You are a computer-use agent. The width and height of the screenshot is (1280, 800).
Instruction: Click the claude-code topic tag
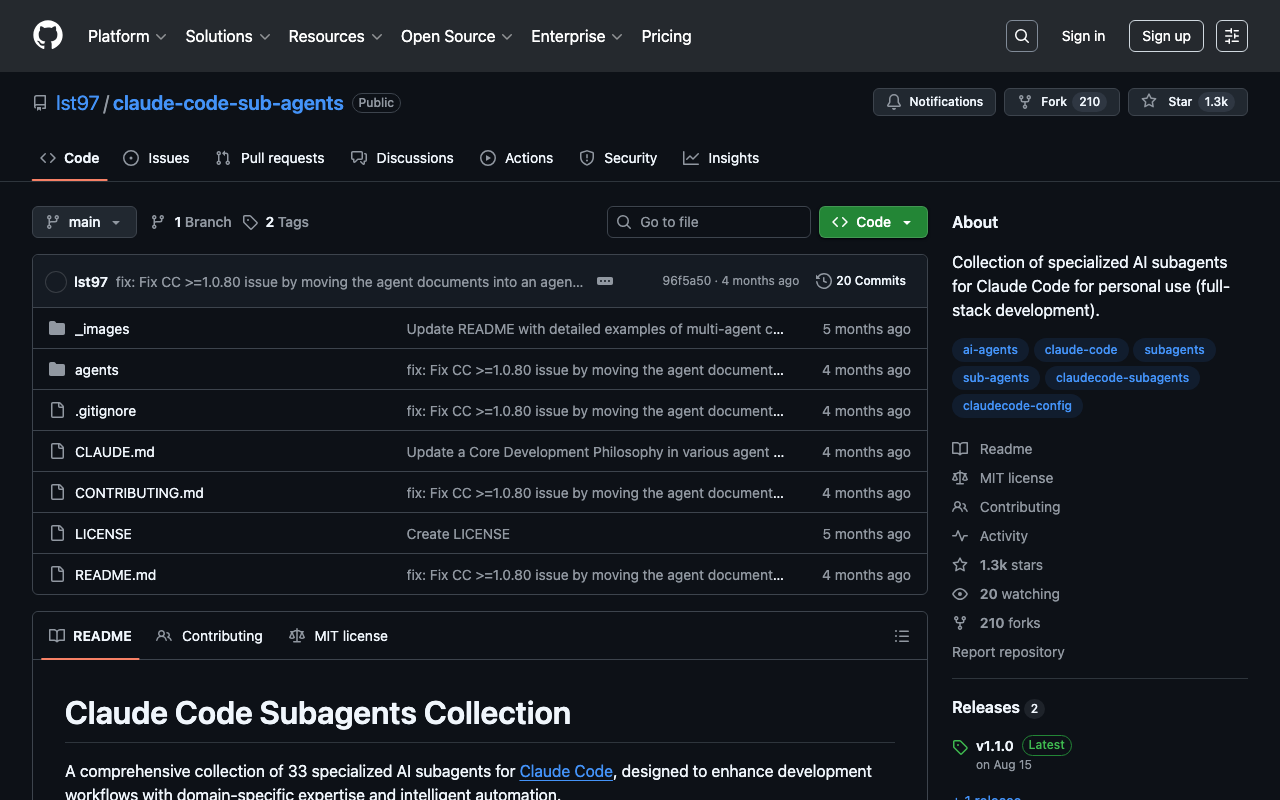(x=1080, y=350)
